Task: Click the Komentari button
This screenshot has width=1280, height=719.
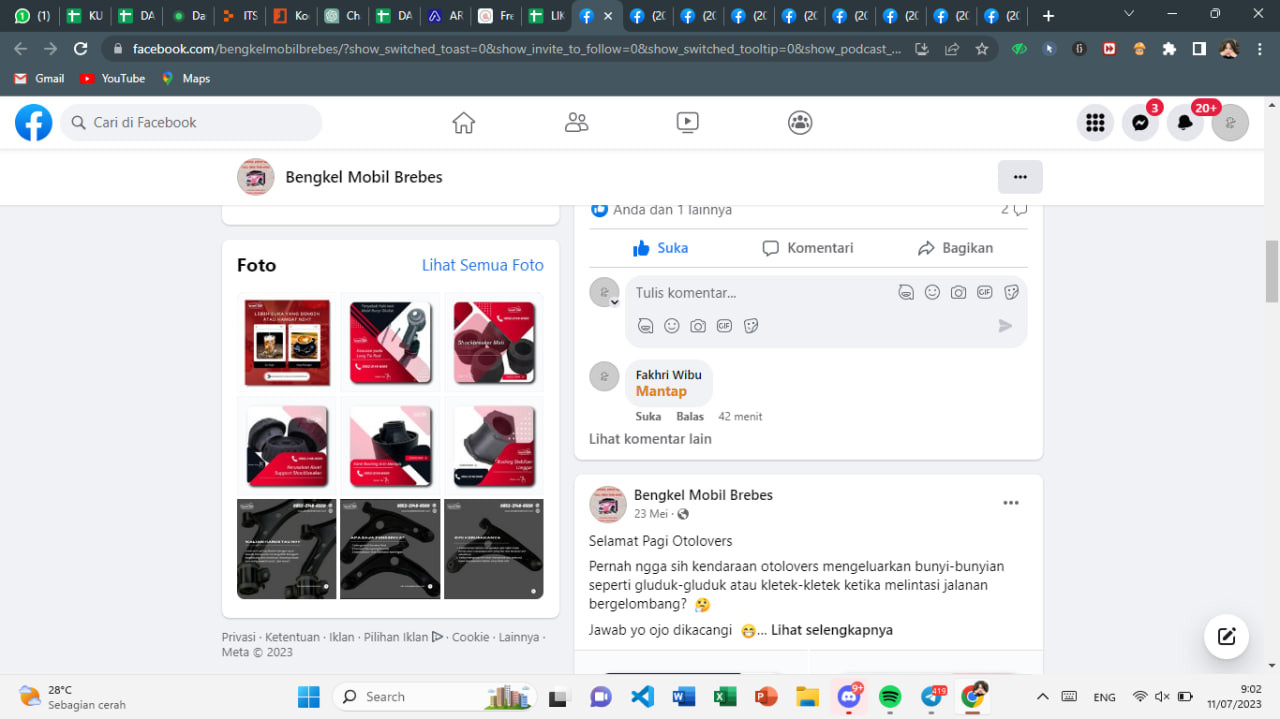Action: click(808, 248)
